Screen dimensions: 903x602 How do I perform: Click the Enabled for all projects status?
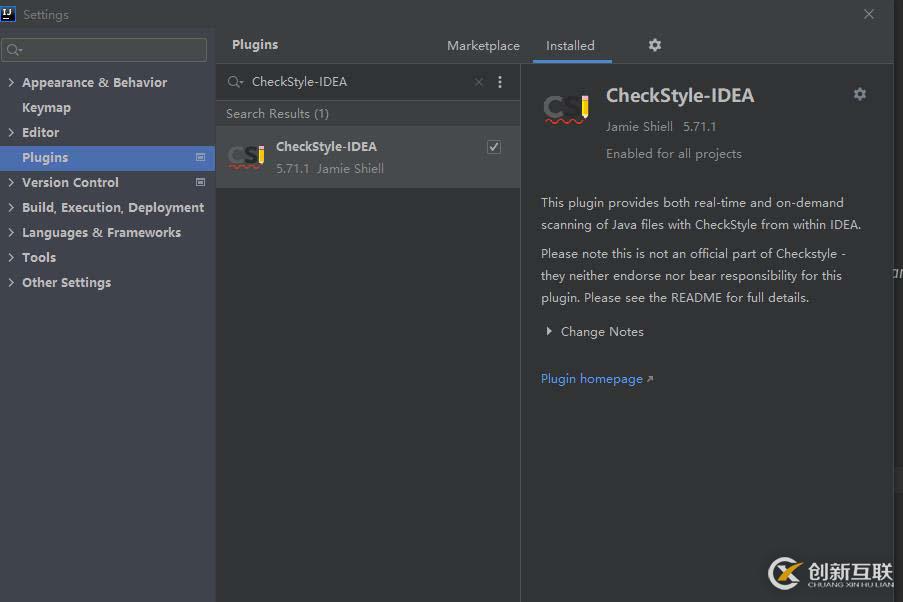pos(674,154)
